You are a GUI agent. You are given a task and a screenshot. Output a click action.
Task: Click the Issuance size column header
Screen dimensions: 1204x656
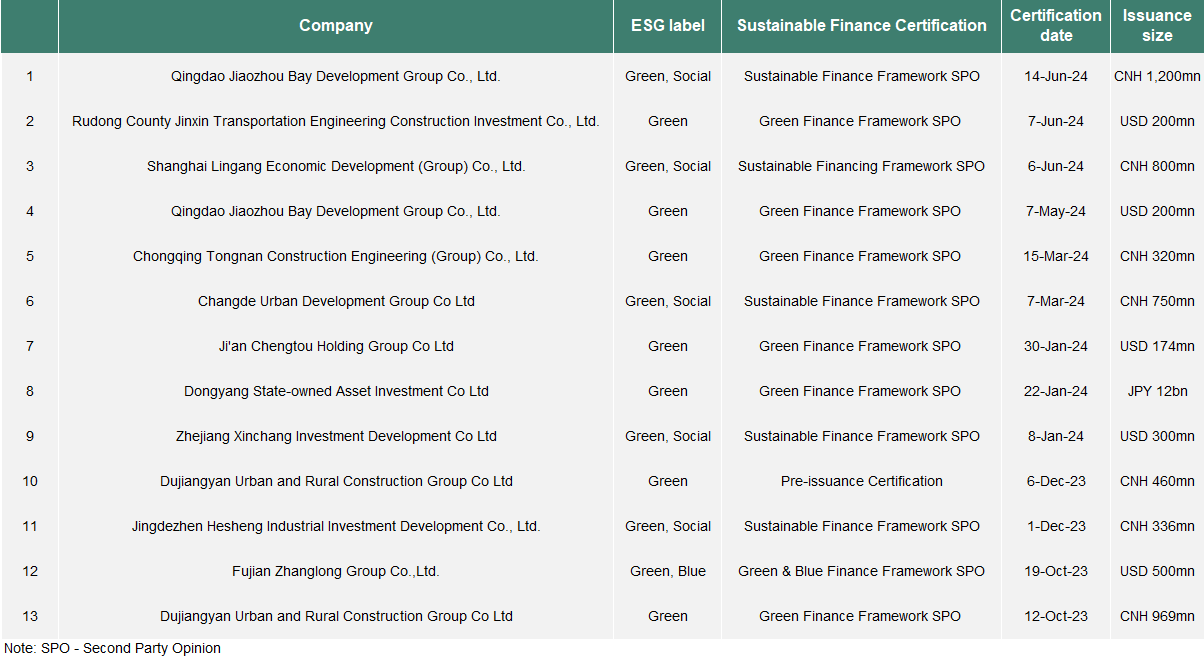(x=1157, y=26)
